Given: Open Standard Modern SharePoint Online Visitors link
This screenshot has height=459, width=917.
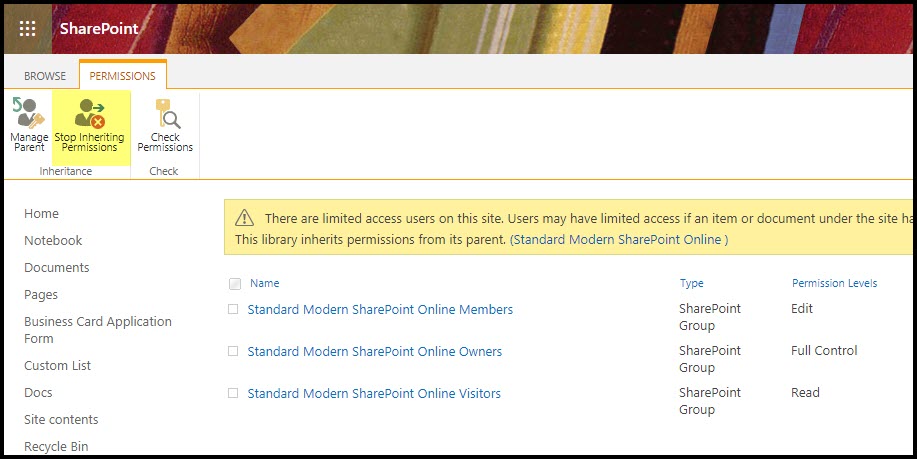Looking at the screenshot, I should (374, 394).
